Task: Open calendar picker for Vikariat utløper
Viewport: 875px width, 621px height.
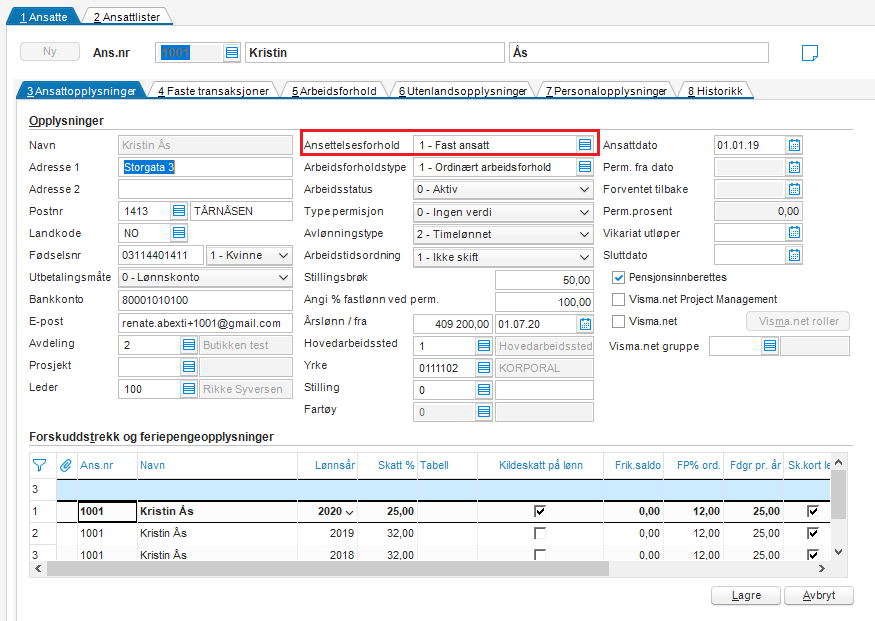Action: click(x=794, y=233)
